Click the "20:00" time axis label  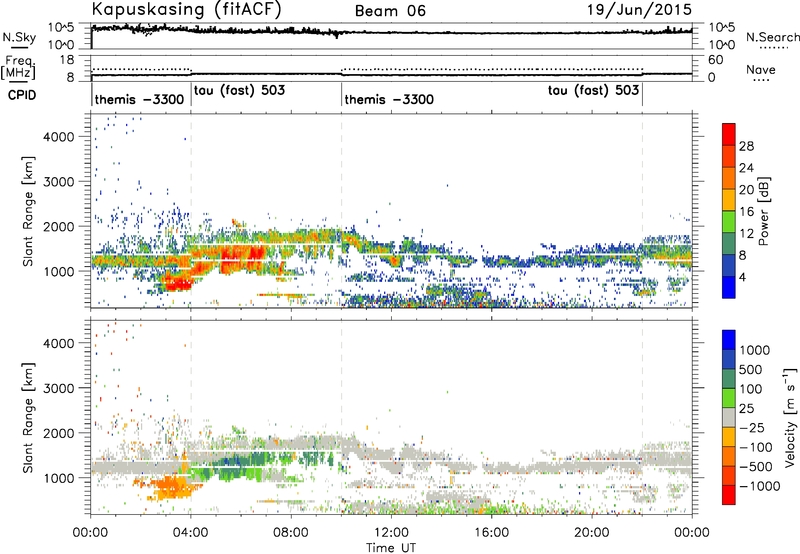click(x=592, y=533)
